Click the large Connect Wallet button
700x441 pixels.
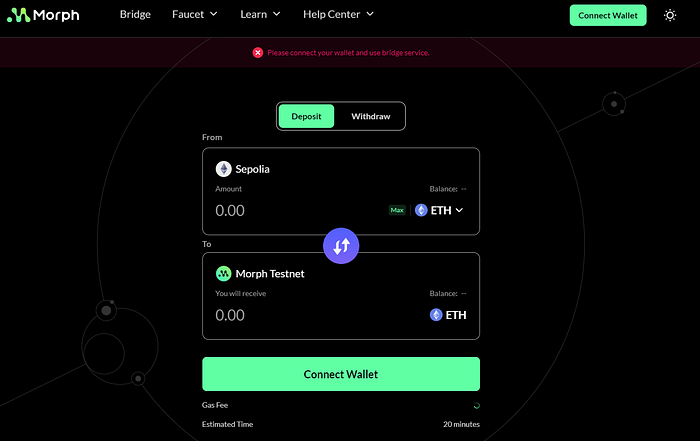(x=341, y=374)
